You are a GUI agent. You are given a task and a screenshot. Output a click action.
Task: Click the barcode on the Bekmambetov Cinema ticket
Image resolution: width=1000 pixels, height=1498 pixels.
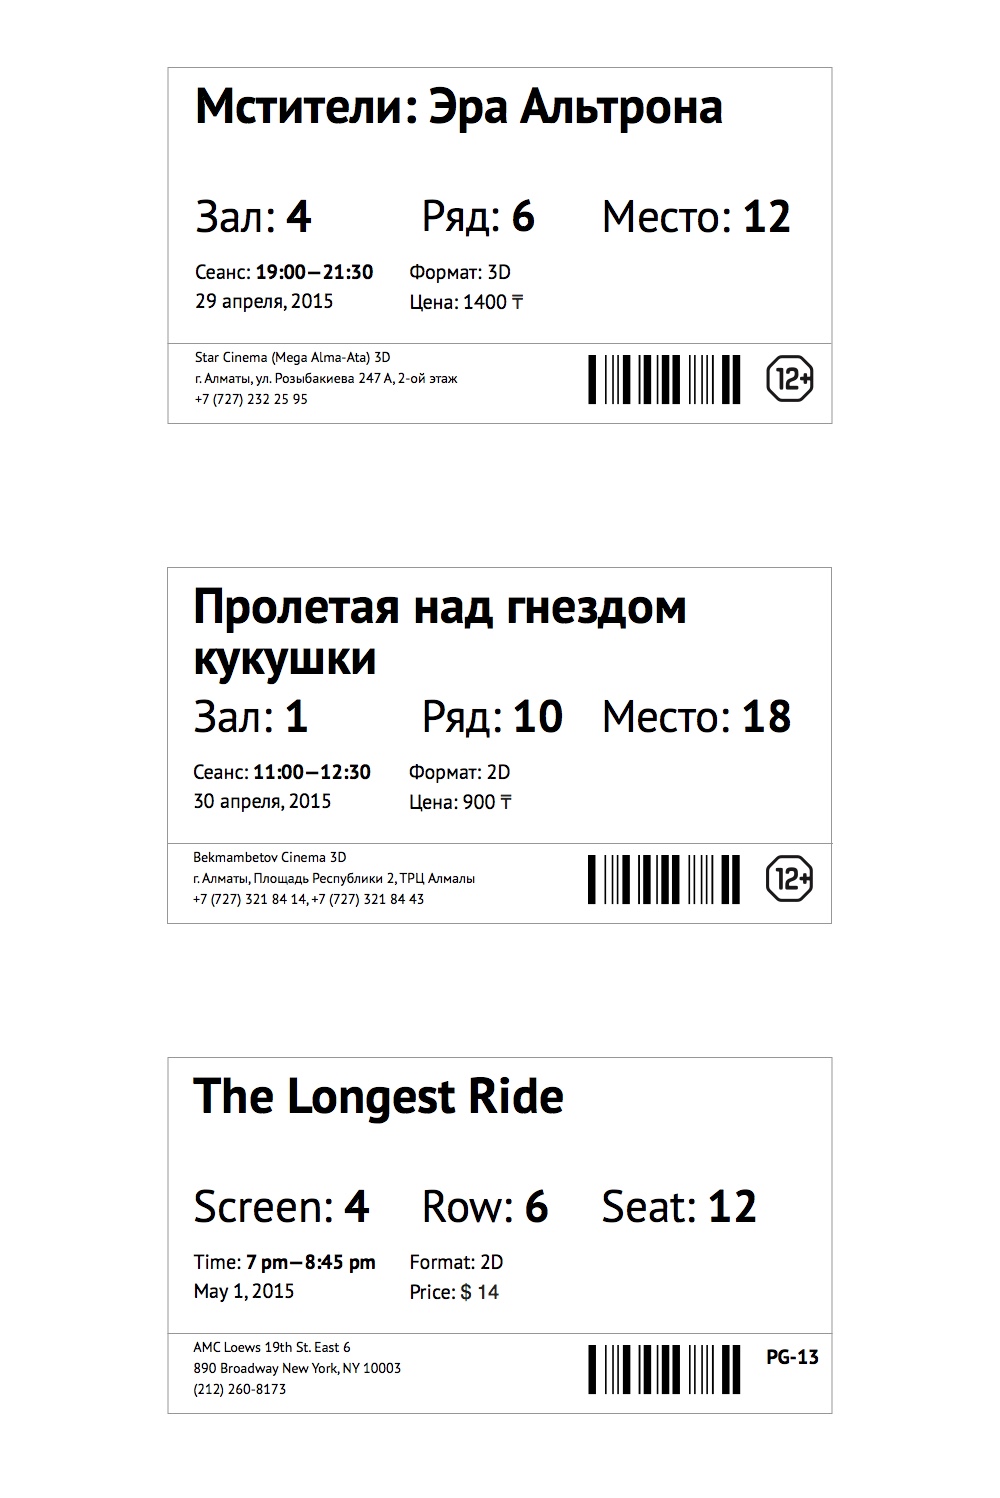(664, 879)
